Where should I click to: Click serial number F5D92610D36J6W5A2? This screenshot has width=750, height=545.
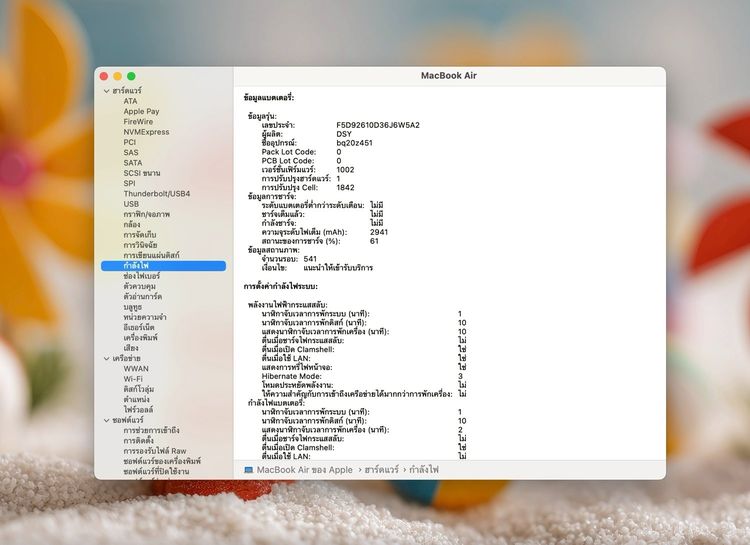click(x=378, y=125)
